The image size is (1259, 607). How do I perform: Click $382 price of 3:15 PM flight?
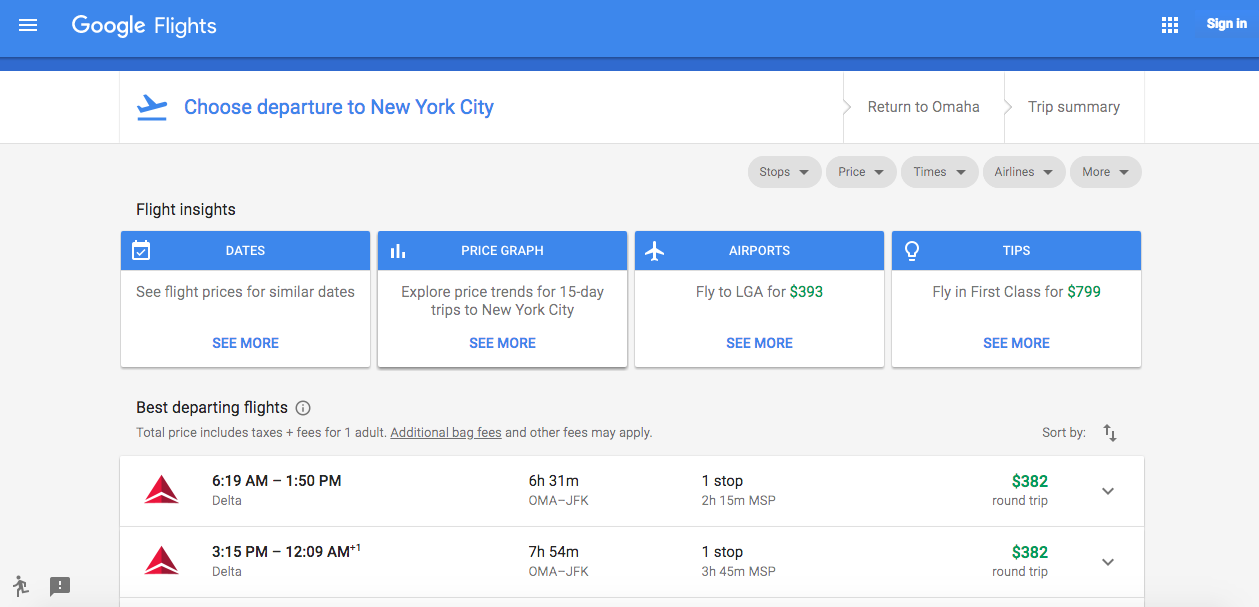pyautogui.click(x=1030, y=552)
